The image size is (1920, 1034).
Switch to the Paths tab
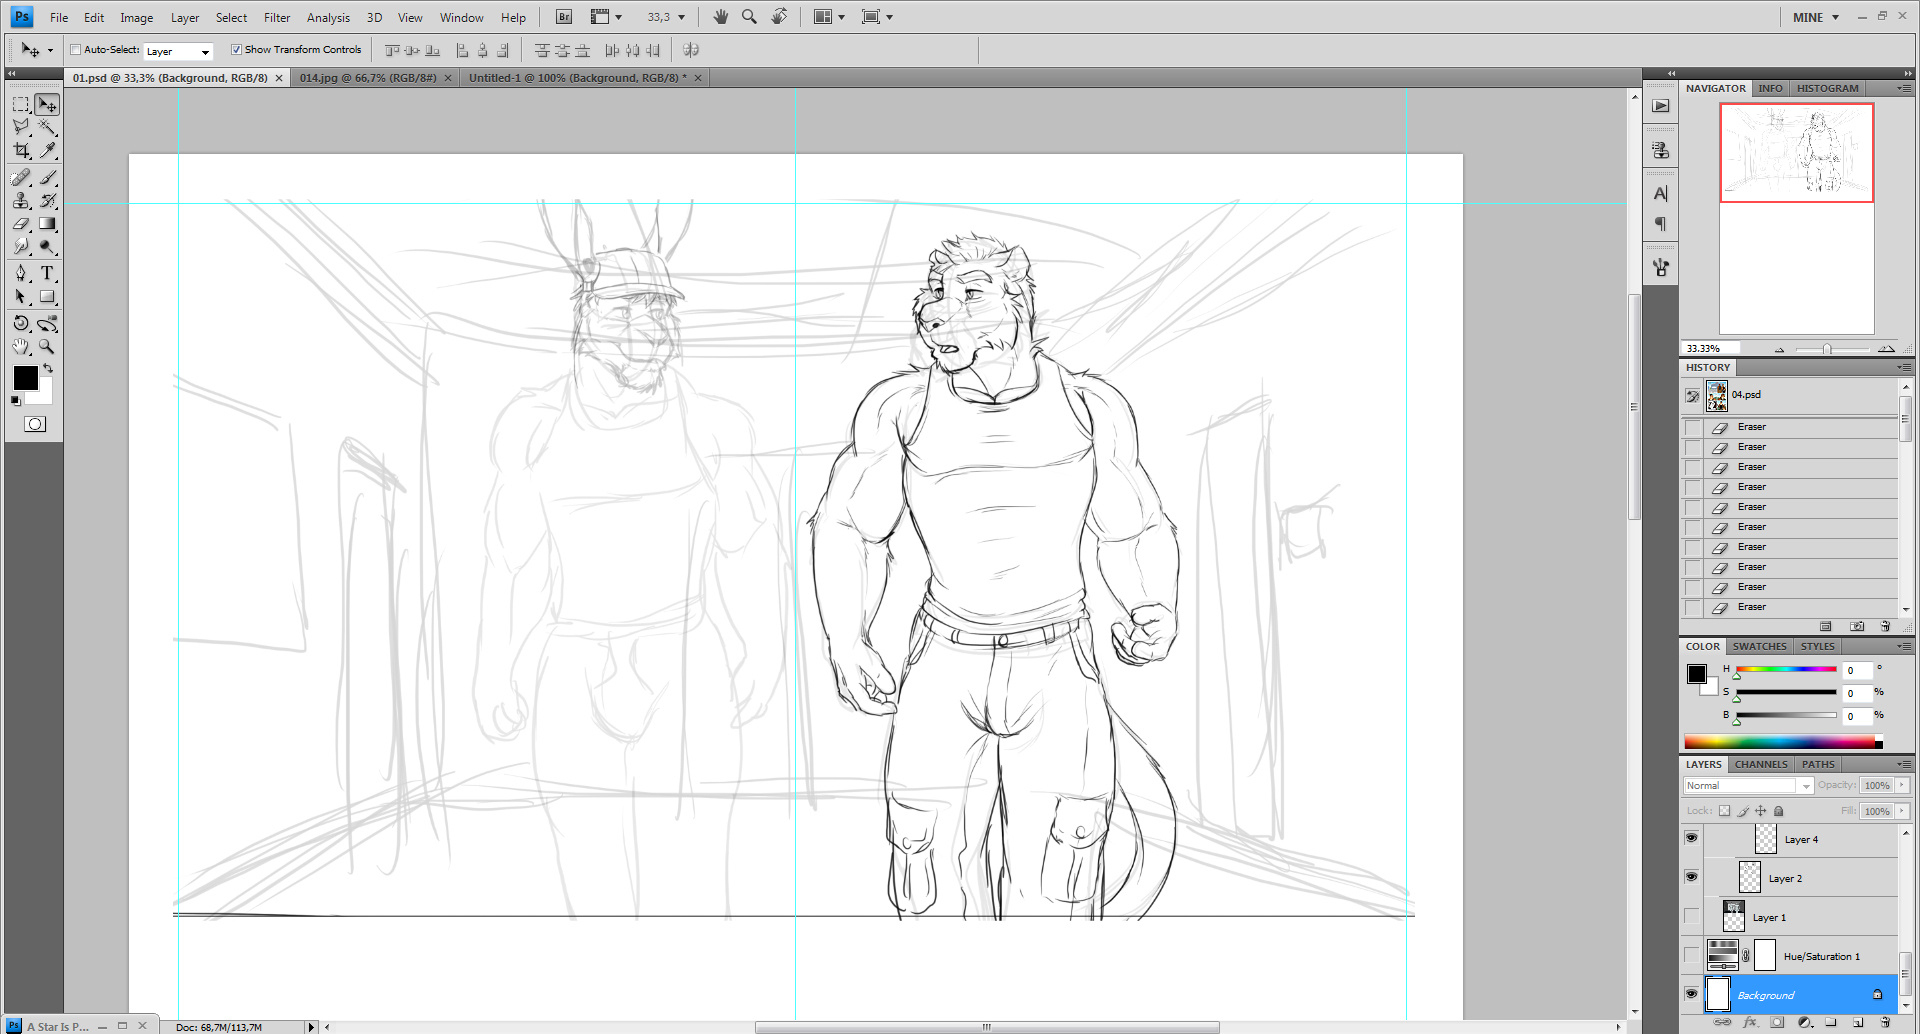pyautogui.click(x=1818, y=765)
